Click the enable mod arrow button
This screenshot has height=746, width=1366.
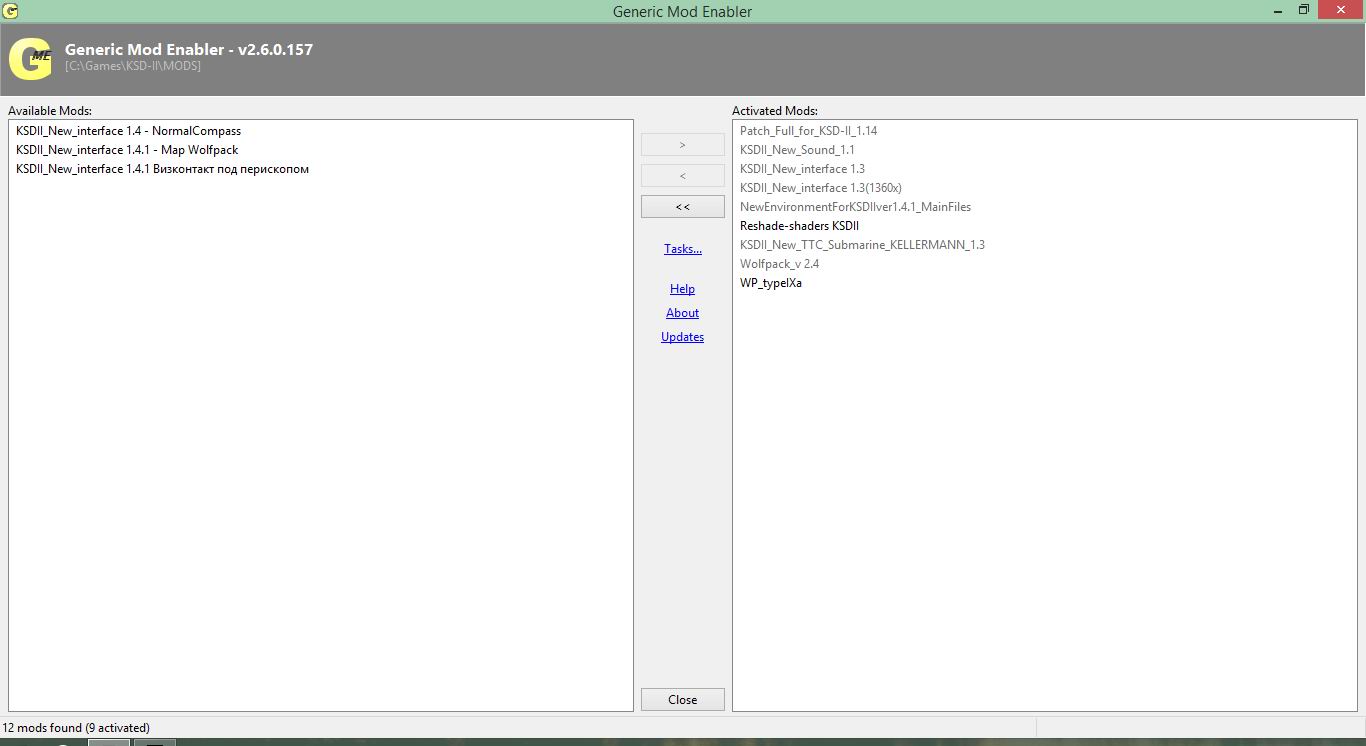click(683, 145)
